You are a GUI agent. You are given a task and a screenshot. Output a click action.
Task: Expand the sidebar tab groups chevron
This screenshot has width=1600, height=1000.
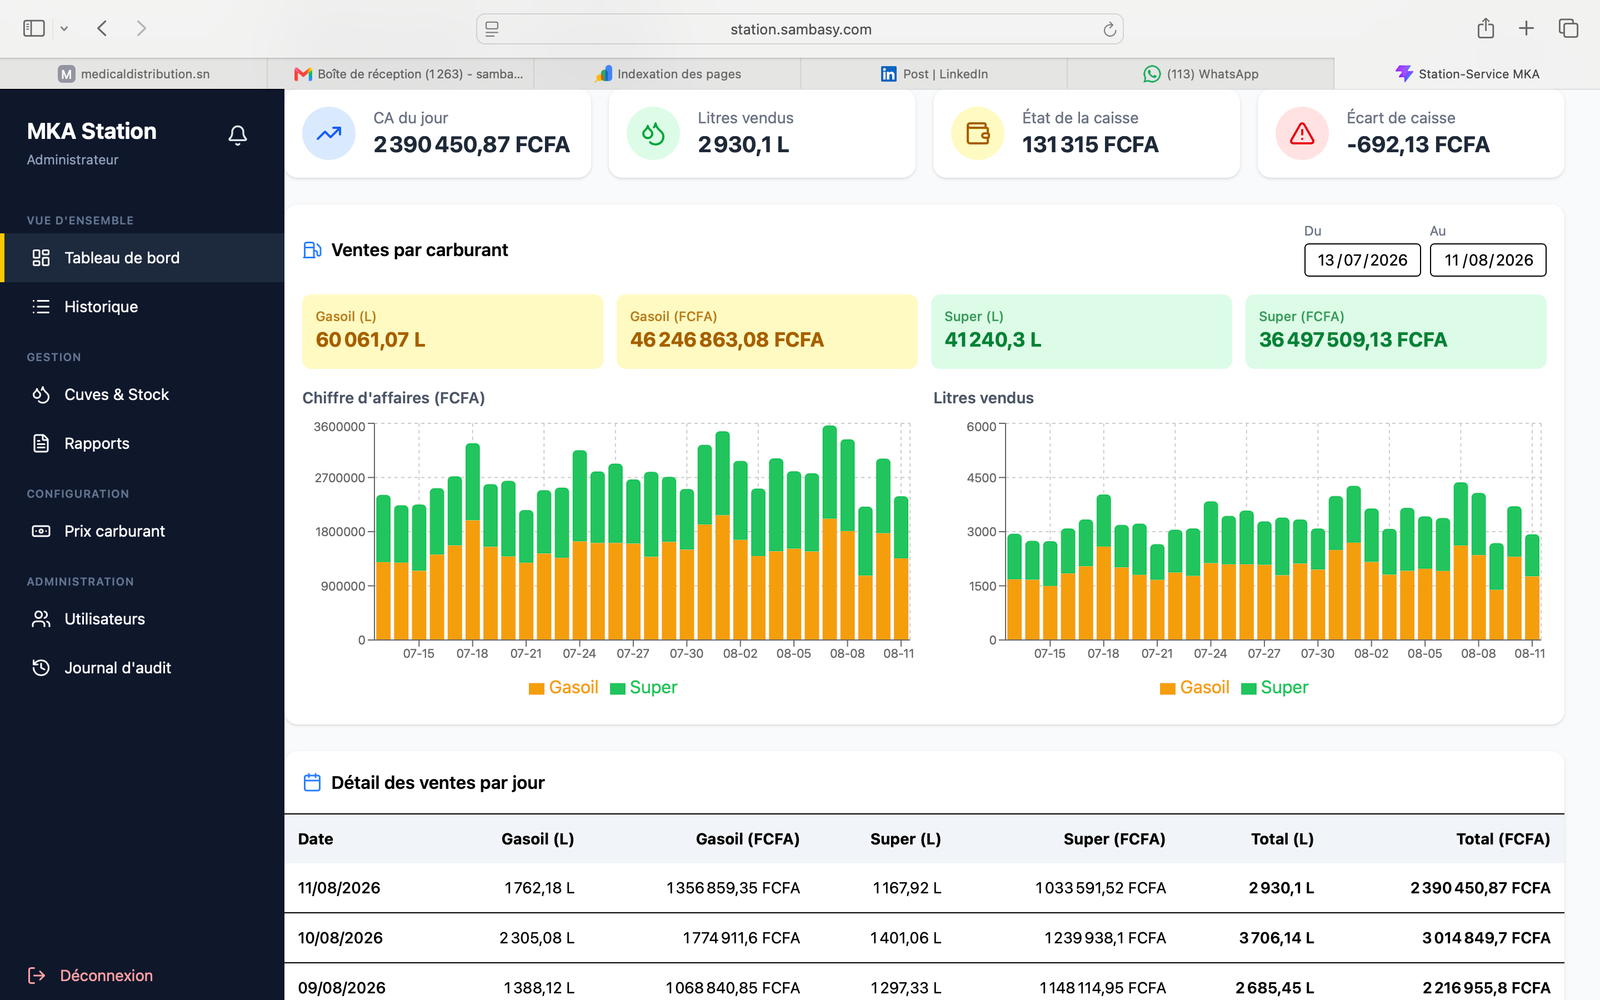click(64, 29)
